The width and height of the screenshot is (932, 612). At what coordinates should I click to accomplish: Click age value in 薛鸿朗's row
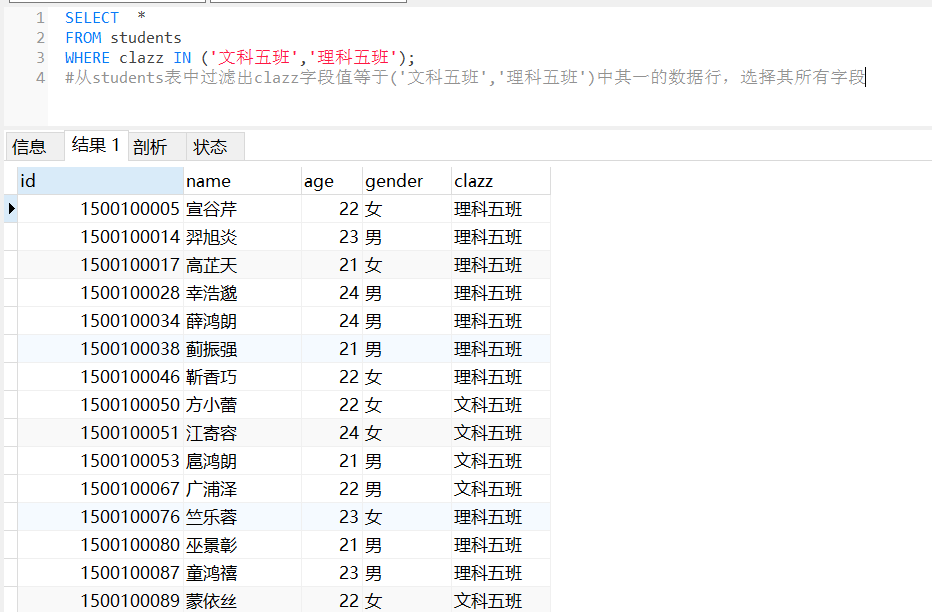coord(332,321)
